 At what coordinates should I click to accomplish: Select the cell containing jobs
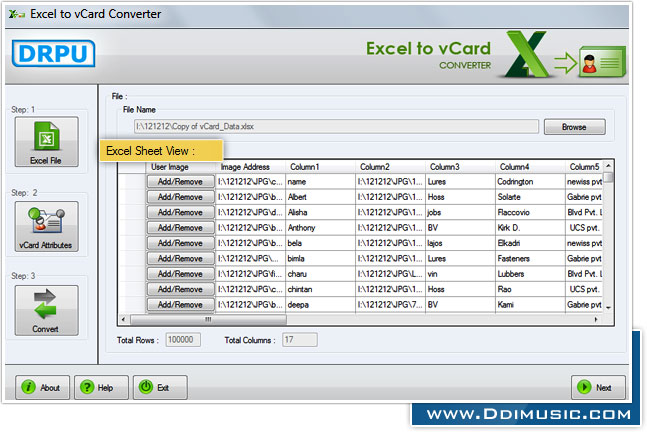(460, 212)
